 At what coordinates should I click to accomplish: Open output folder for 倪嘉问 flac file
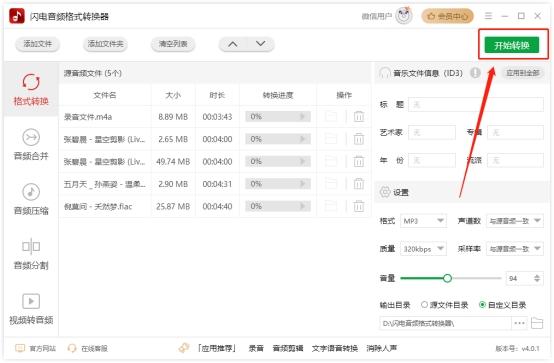pyautogui.click(x=331, y=206)
